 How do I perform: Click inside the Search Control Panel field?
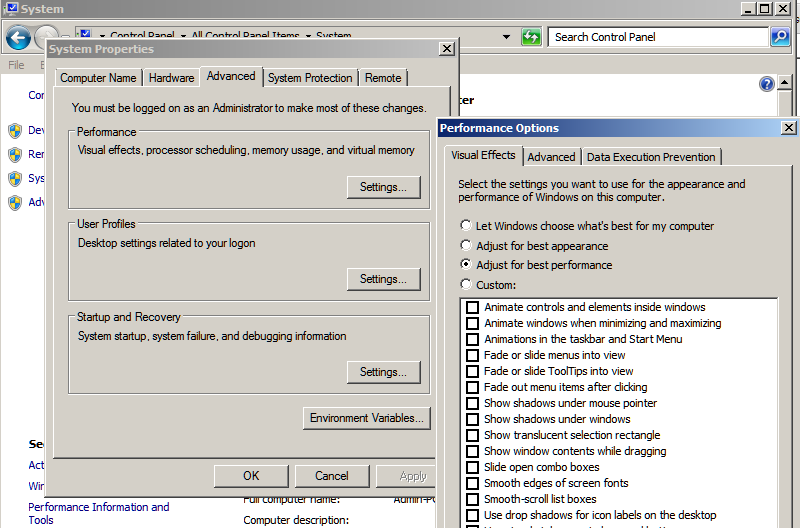[658, 37]
